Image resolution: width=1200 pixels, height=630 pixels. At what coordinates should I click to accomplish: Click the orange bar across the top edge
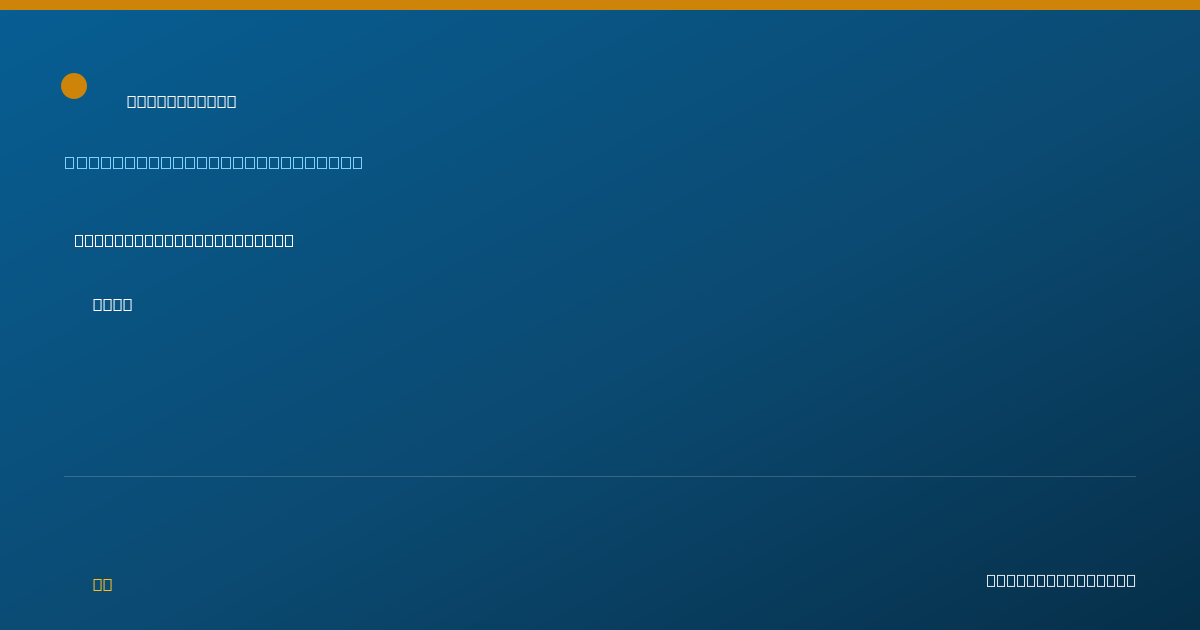600,5
